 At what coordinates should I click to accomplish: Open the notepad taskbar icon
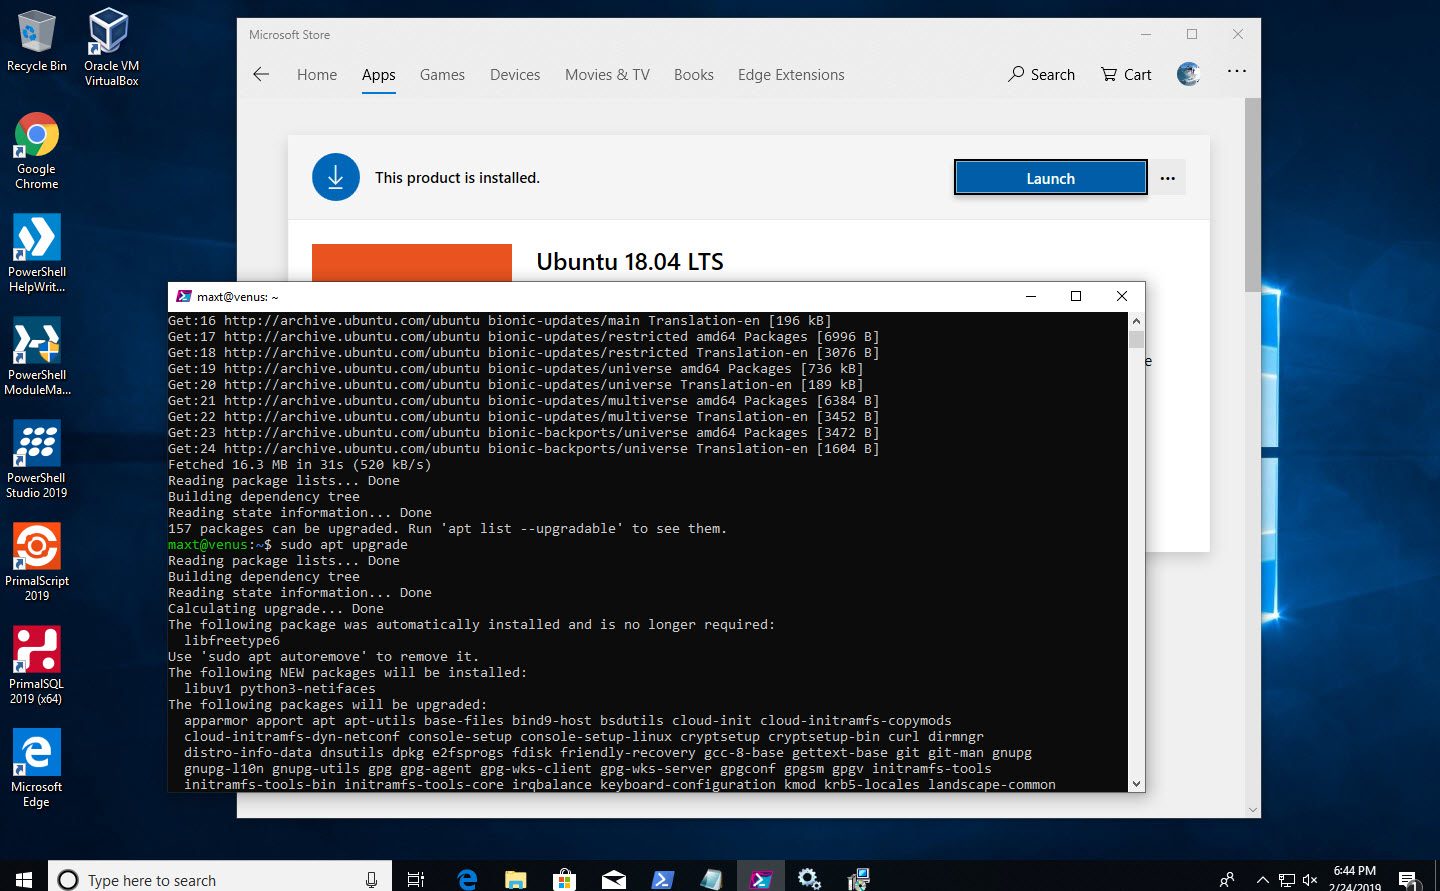[x=711, y=879]
